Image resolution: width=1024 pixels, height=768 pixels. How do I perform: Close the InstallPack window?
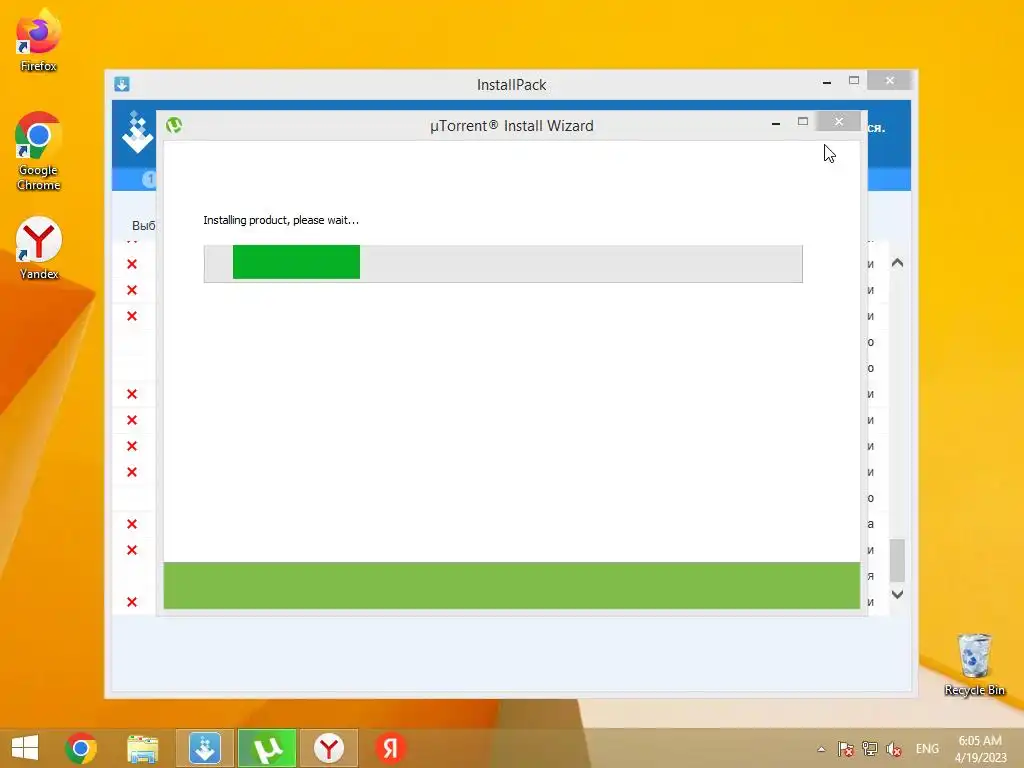[x=889, y=80]
